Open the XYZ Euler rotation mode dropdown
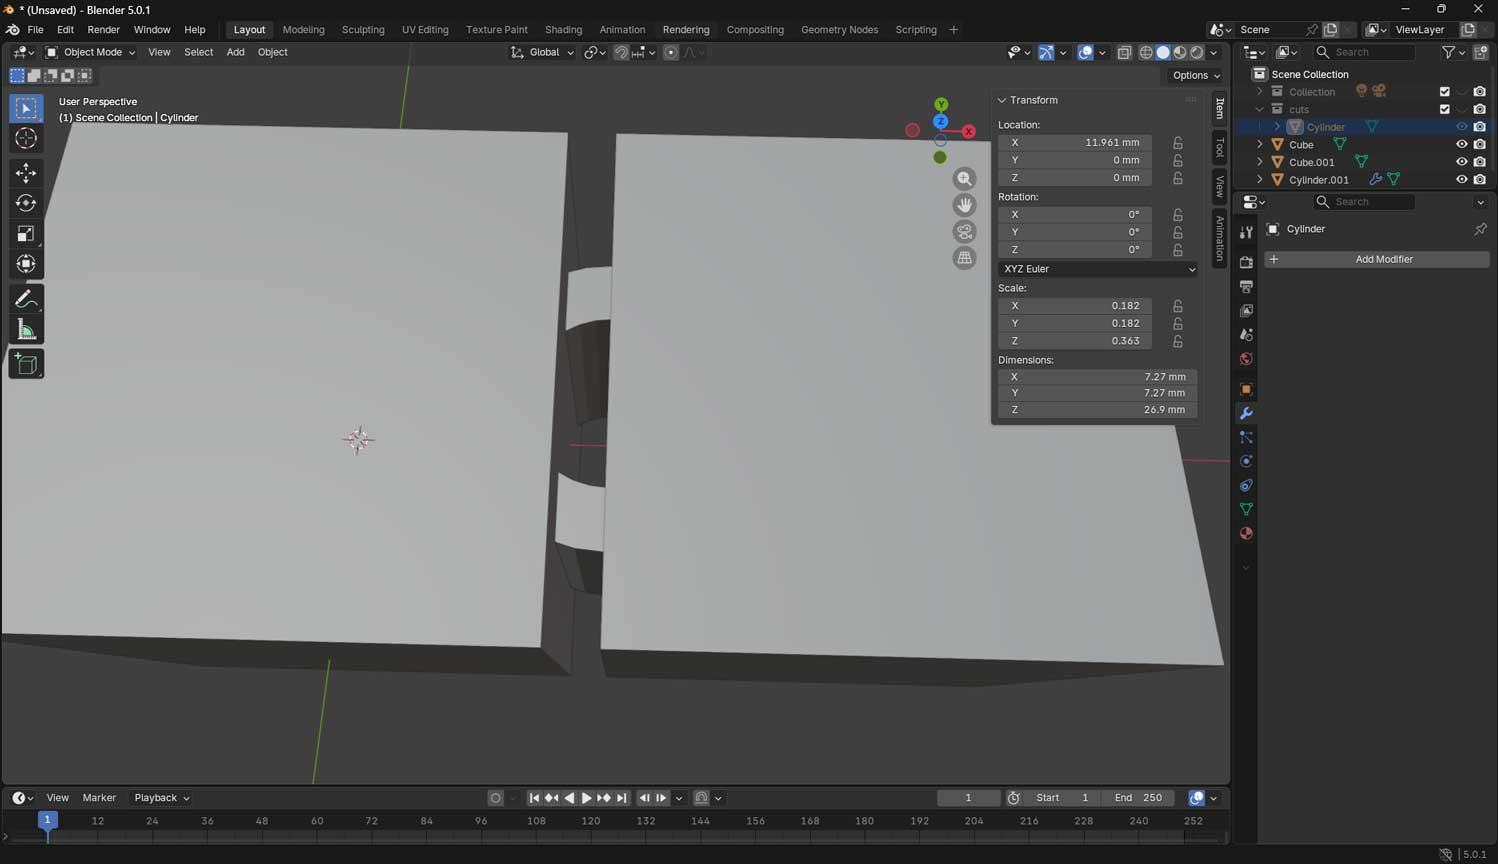This screenshot has width=1498, height=864. 1098,269
